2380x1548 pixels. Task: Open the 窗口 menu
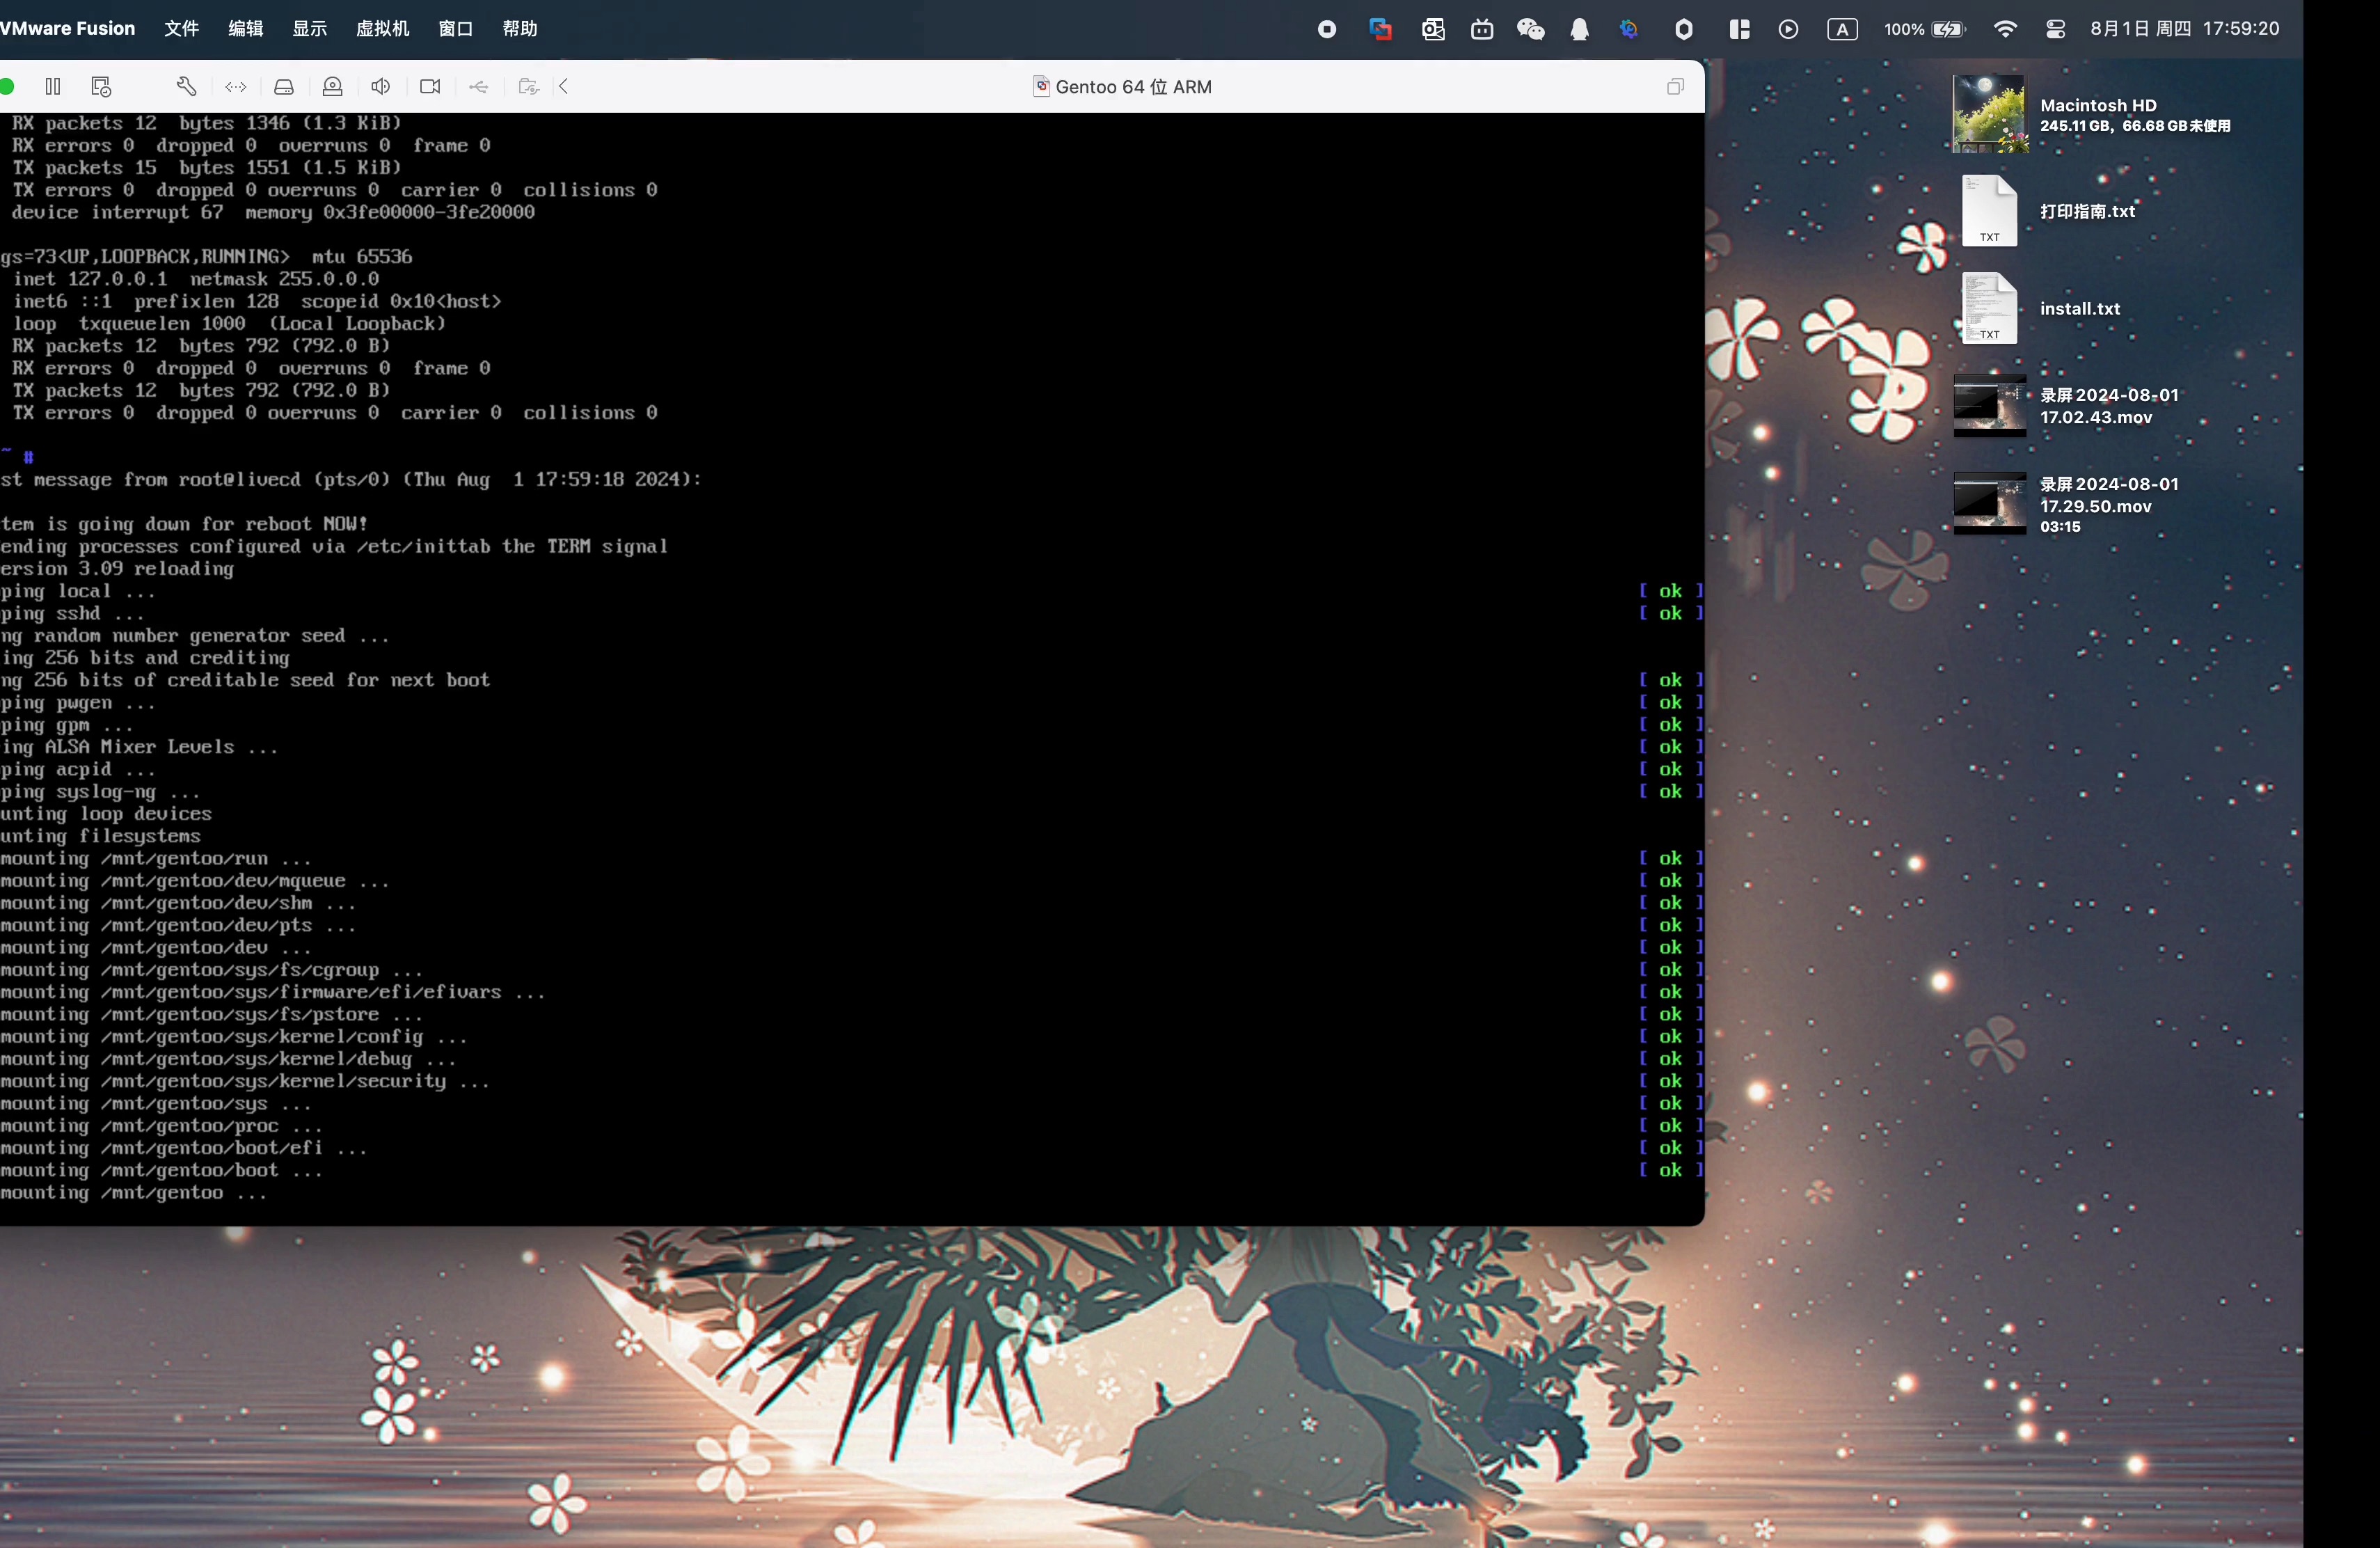coord(456,28)
